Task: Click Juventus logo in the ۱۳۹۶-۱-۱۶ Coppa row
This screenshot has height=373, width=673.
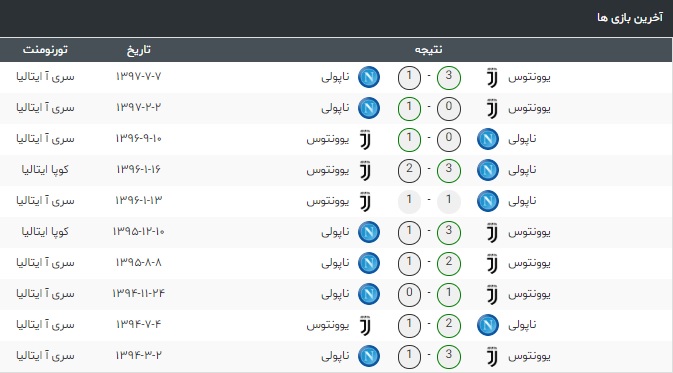Action: (x=365, y=170)
